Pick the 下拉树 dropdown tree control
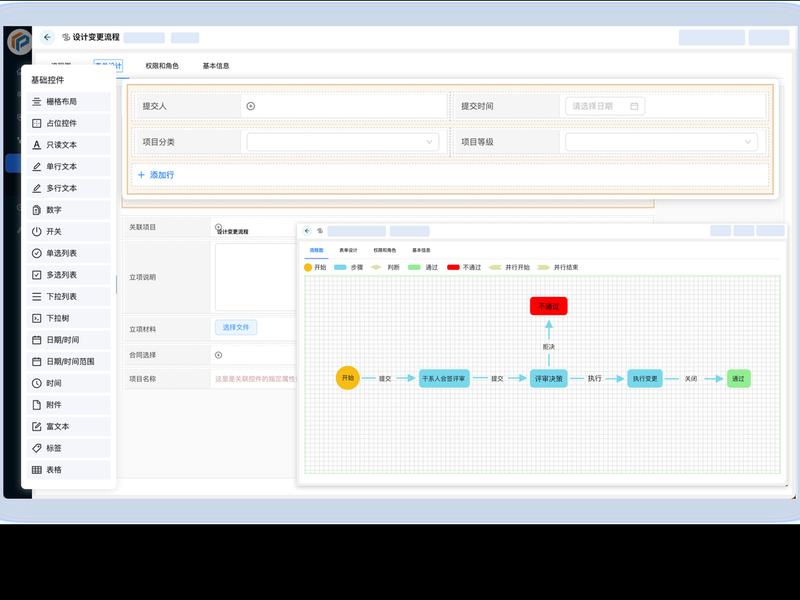This screenshot has width=800, height=600. click(x=68, y=318)
